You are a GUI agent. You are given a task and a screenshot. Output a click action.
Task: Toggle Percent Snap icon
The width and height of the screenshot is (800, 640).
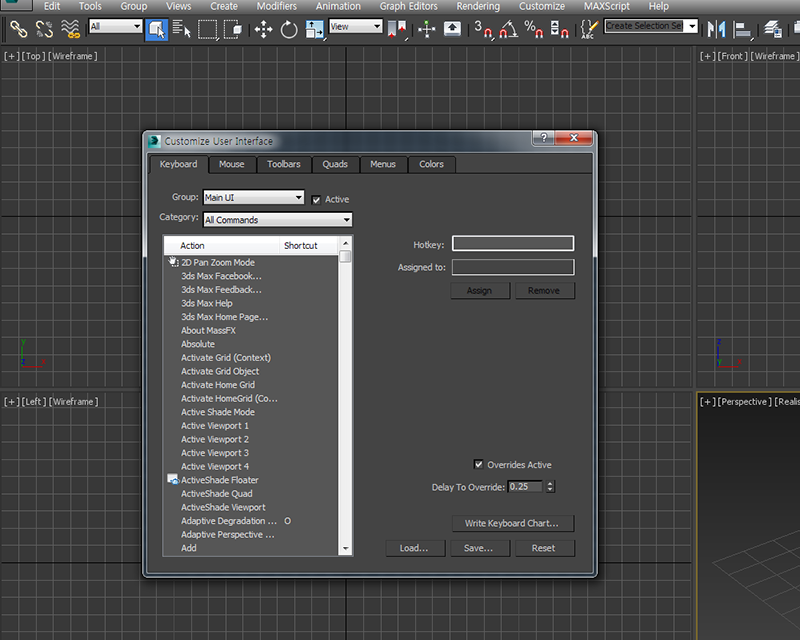534,29
